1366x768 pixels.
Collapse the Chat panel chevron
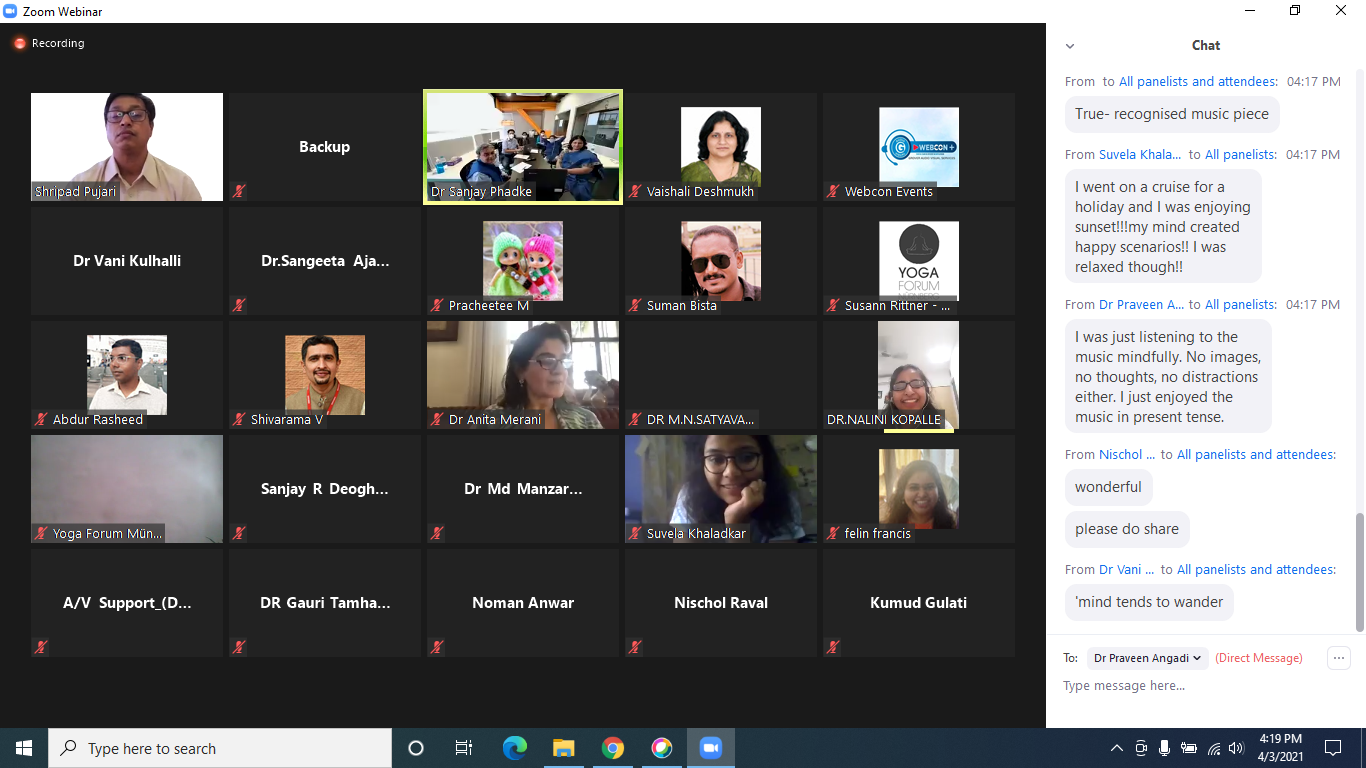point(1070,46)
